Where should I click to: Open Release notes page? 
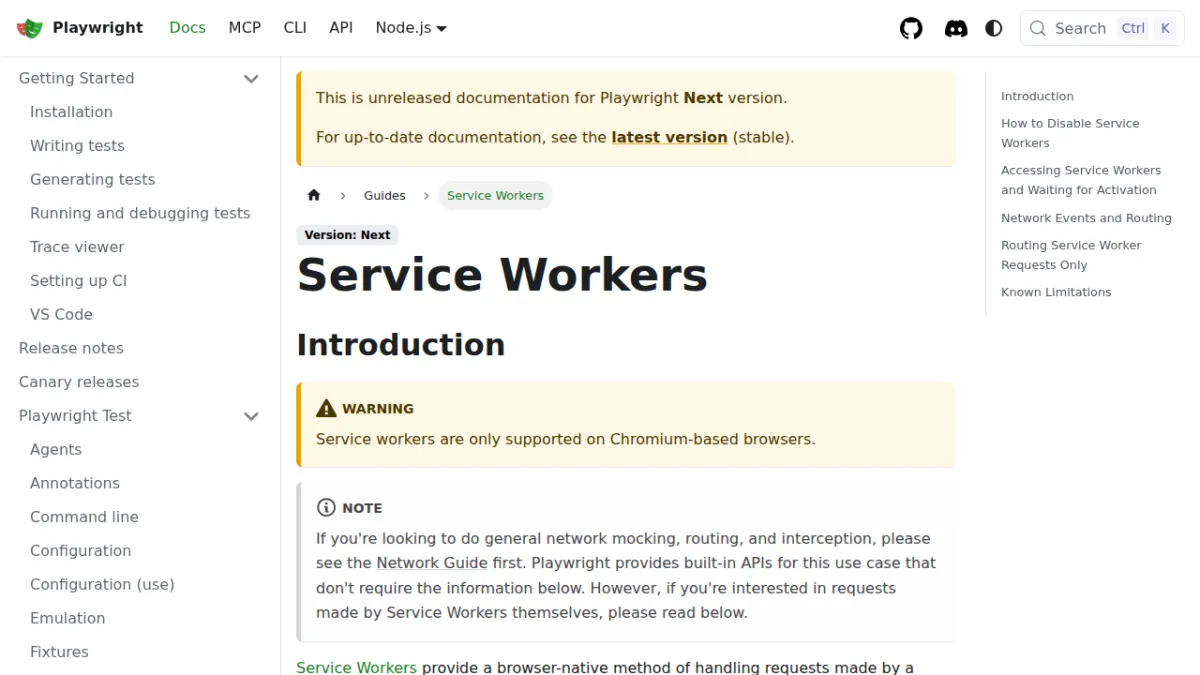pyautogui.click(x=71, y=348)
